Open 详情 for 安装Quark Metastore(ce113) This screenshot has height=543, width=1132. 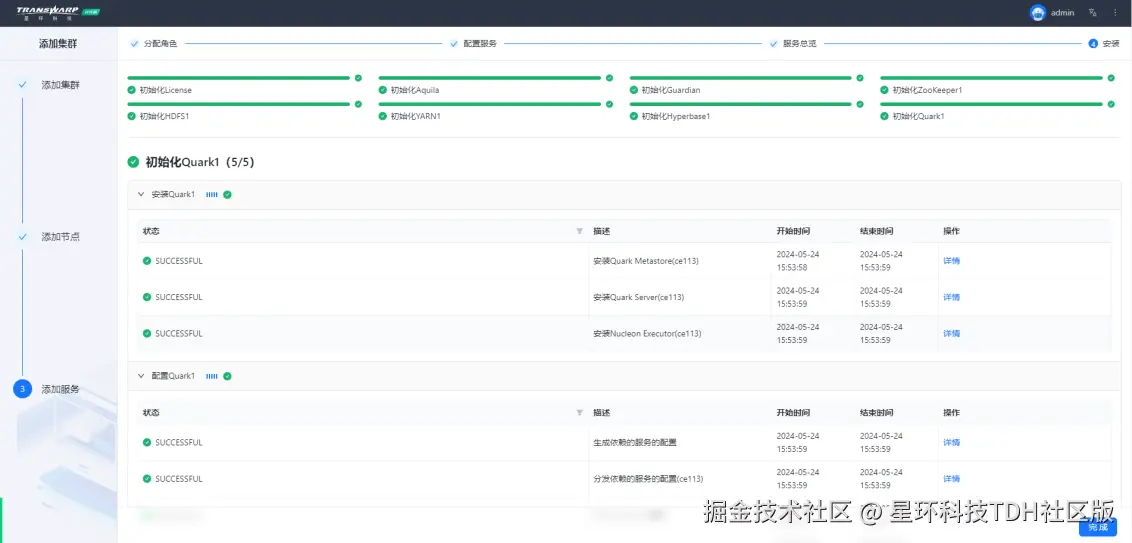tap(952, 261)
